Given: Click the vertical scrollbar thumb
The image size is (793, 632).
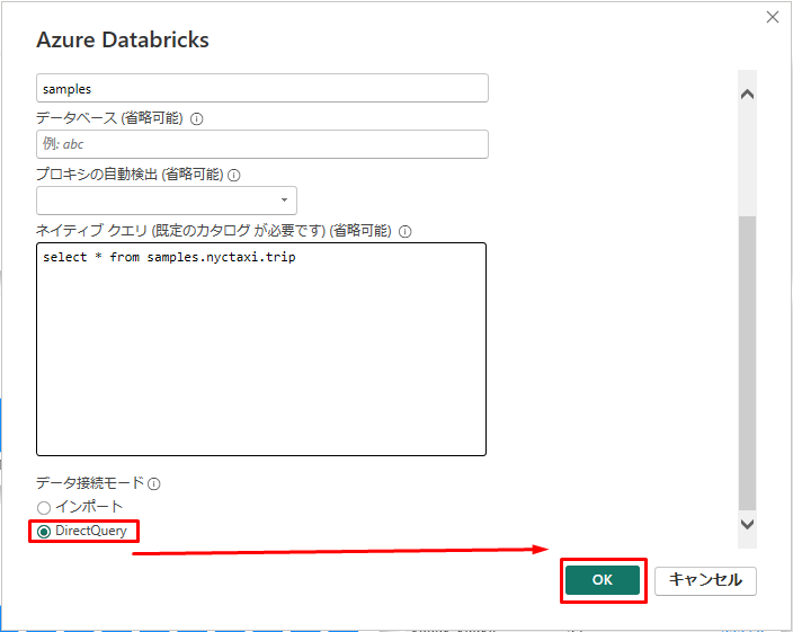Looking at the screenshot, I should (747, 363).
